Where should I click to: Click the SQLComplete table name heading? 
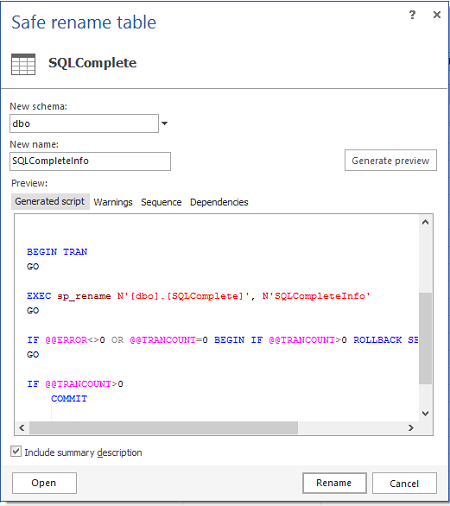pos(92,63)
